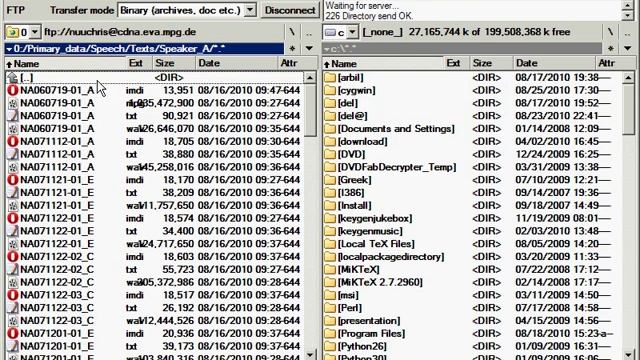Open right panel directory favorites star
Image resolution: width=640 pixels, height=360 pixels.
(x=611, y=49)
